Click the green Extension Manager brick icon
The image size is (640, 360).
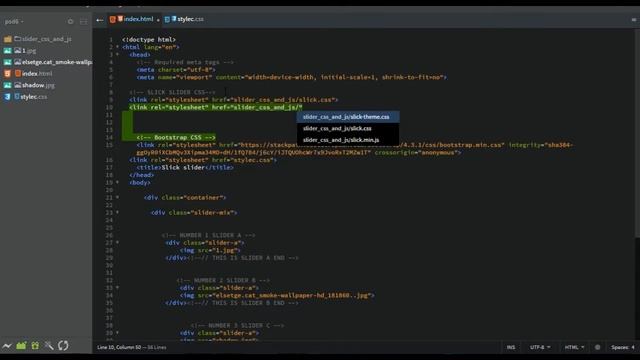(21, 346)
